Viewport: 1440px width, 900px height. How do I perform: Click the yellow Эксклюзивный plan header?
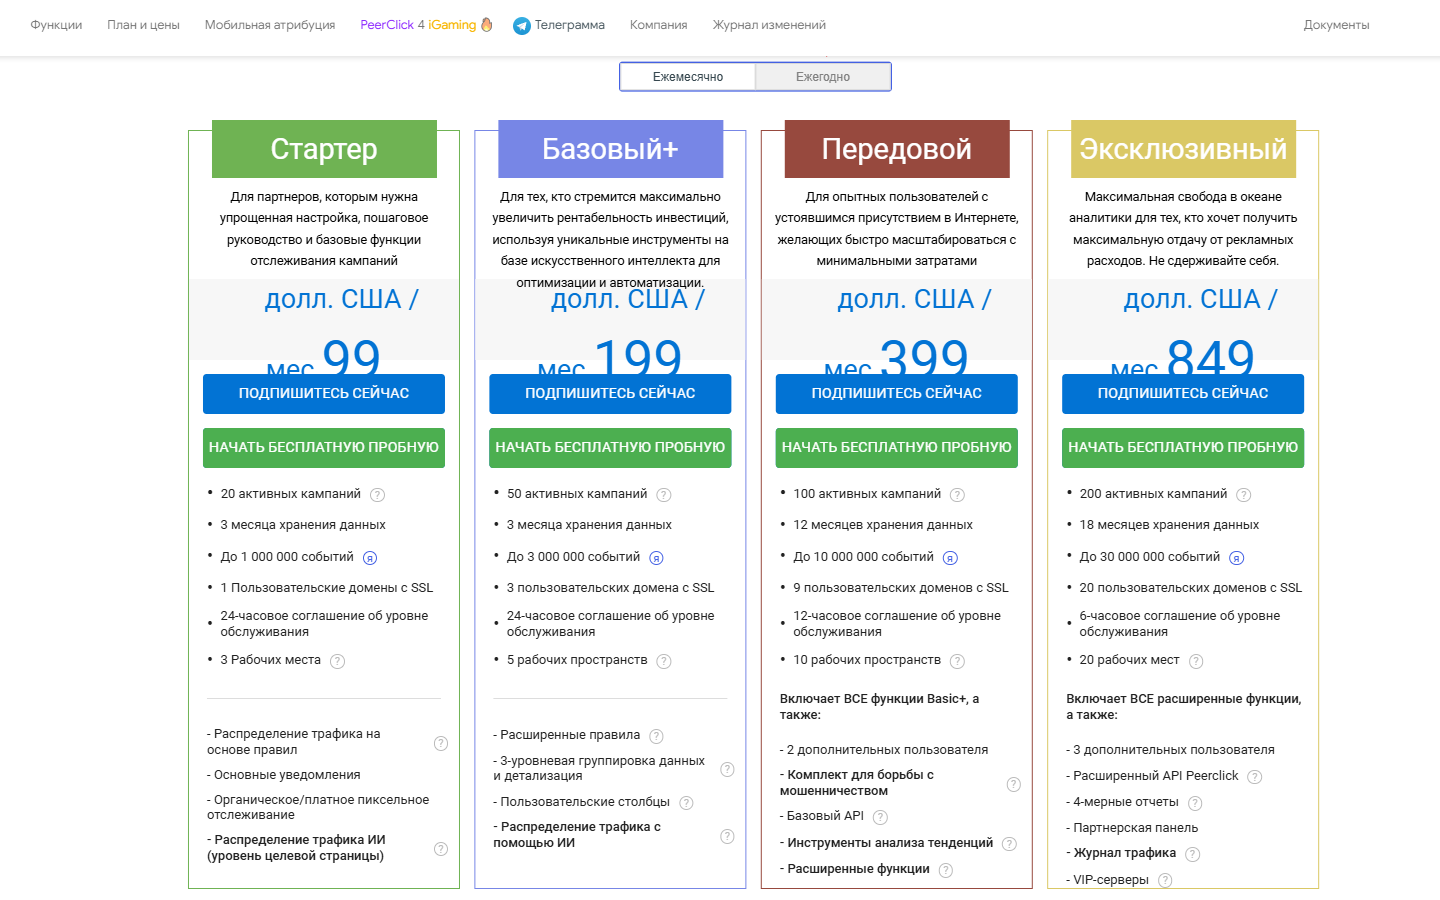(1183, 149)
